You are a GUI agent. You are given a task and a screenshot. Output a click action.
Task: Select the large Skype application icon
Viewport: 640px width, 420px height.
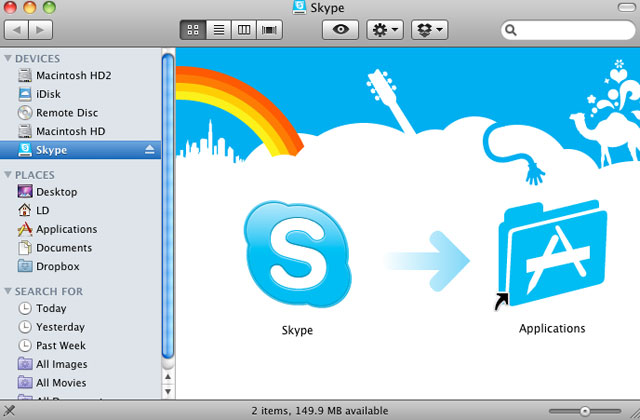pyautogui.click(x=298, y=255)
